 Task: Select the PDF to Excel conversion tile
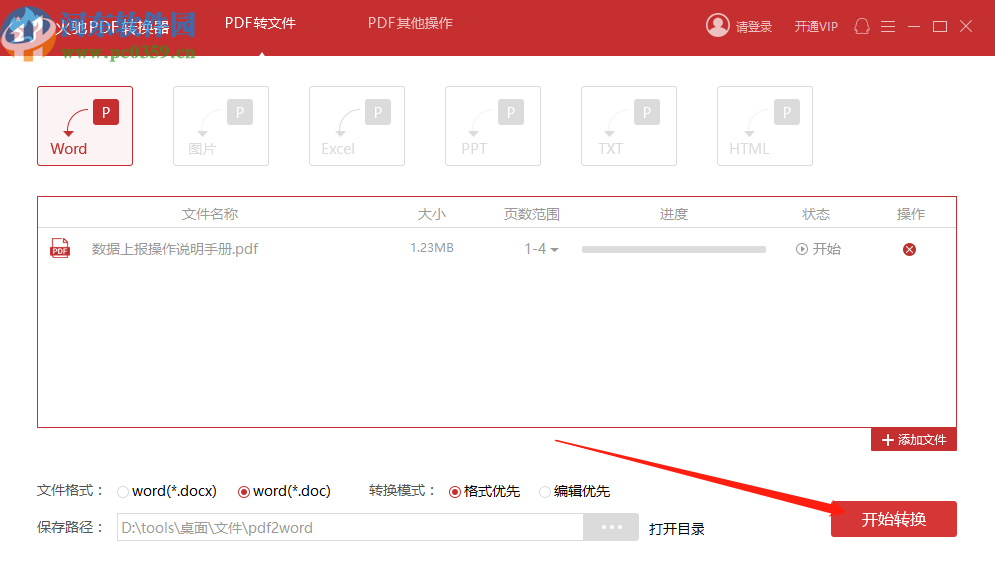[x=357, y=126]
